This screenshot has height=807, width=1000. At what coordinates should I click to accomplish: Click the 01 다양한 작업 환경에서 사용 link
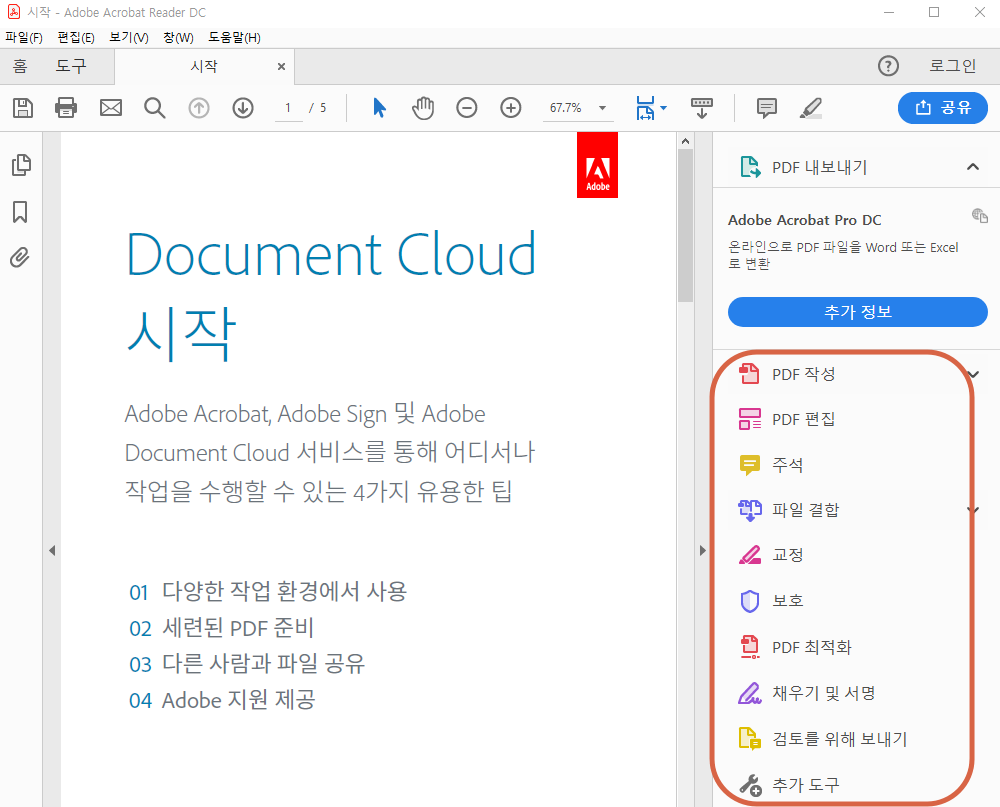(268, 591)
